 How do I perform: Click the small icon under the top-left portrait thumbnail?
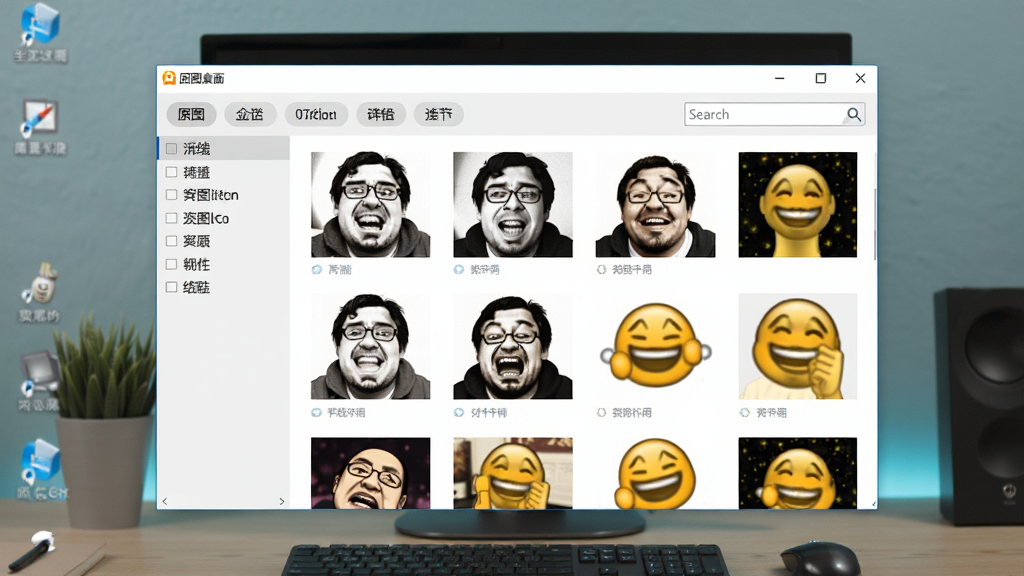[317, 270]
